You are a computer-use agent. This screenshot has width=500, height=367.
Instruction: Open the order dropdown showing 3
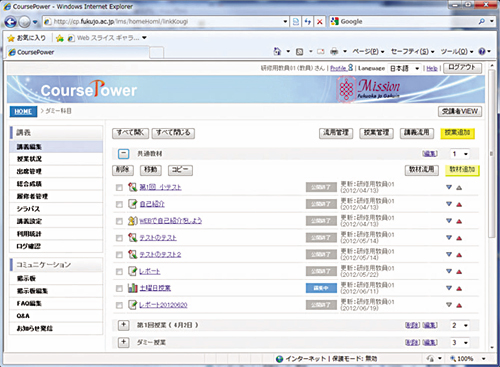[460, 342]
